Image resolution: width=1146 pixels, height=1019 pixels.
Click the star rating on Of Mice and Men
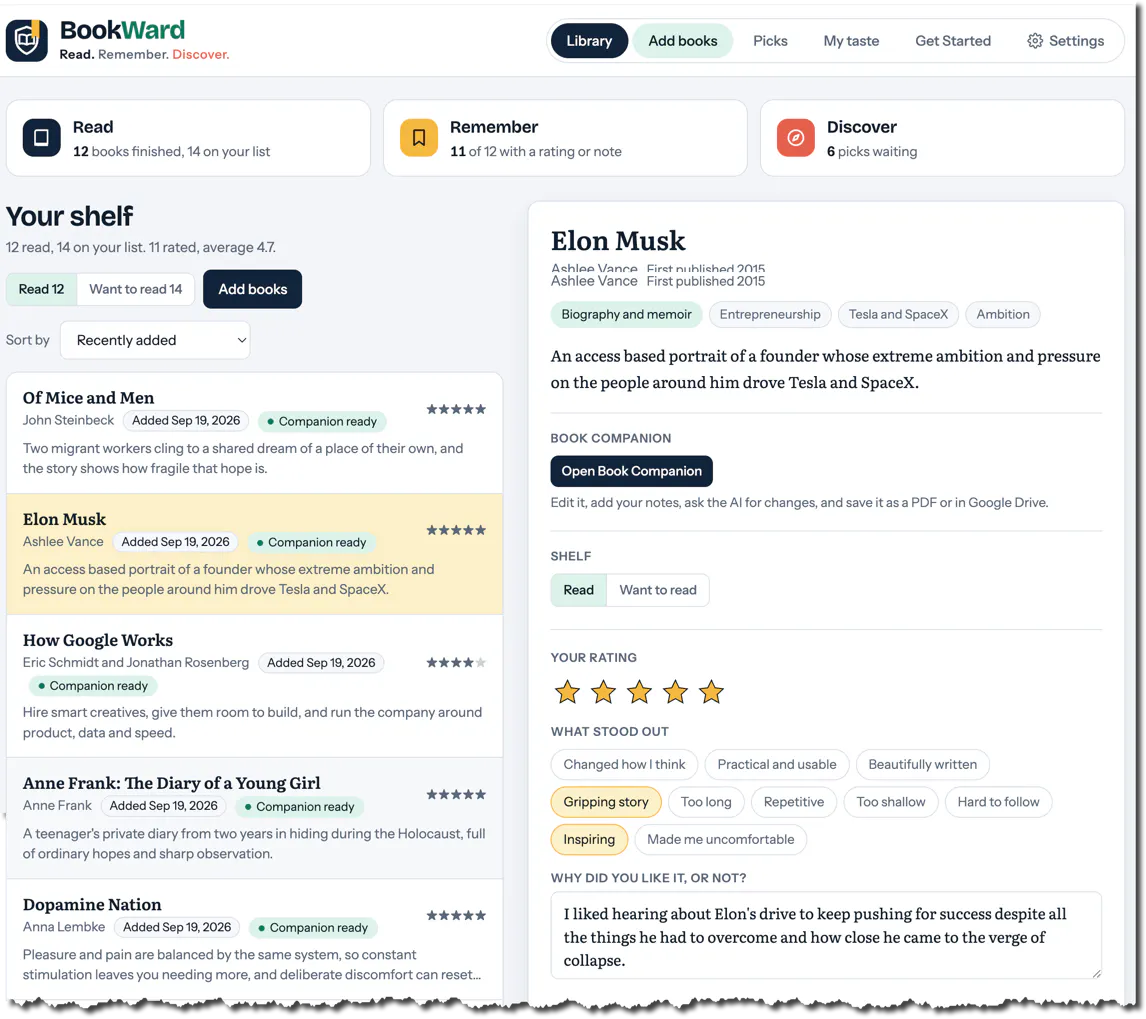click(x=456, y=409)
